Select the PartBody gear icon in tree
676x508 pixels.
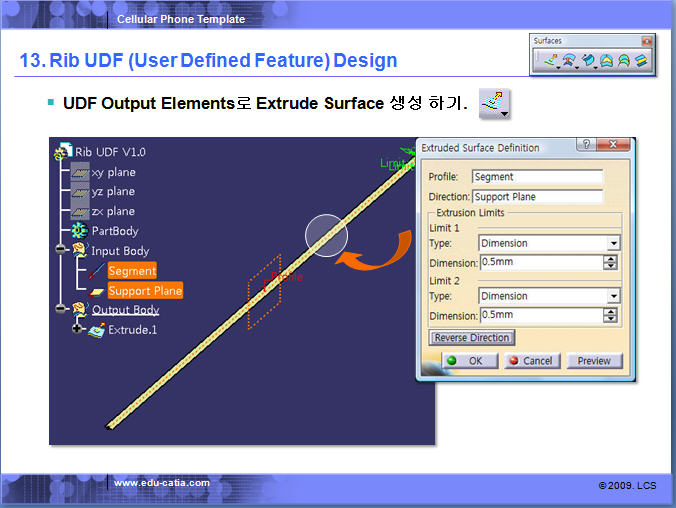[78, 231]
